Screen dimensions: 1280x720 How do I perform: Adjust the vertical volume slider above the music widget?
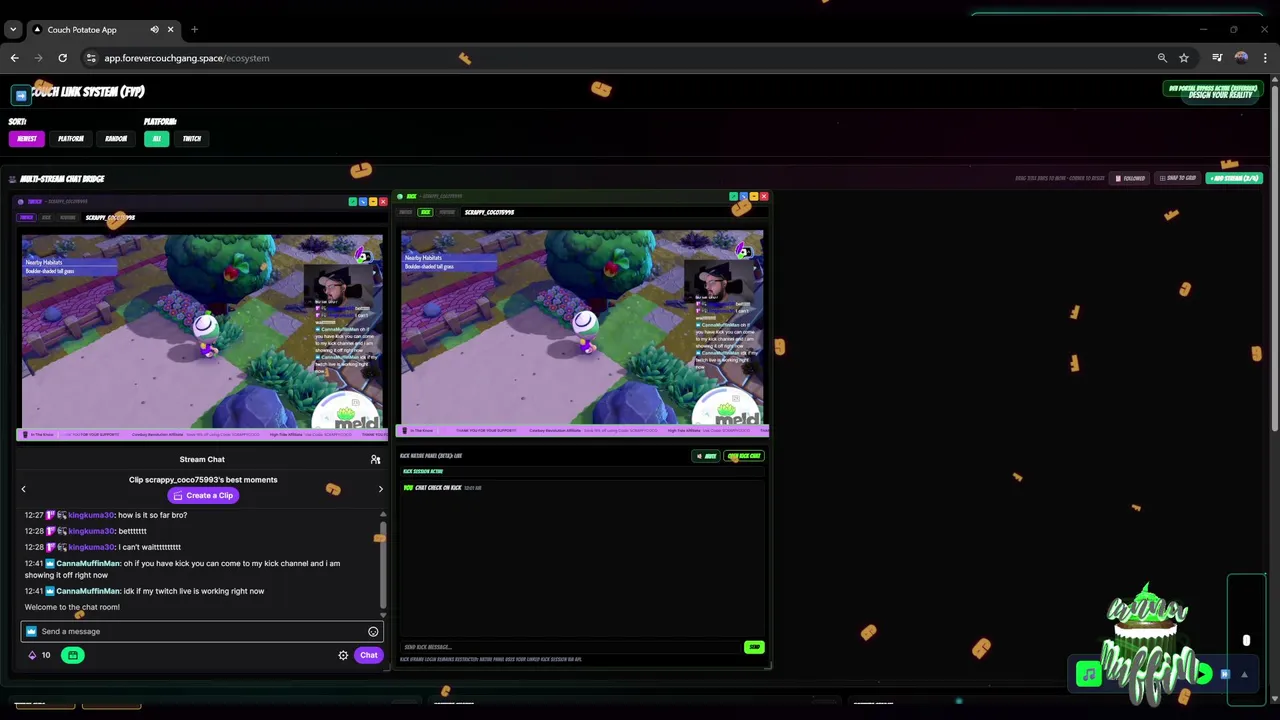[x=1246, y=640]
